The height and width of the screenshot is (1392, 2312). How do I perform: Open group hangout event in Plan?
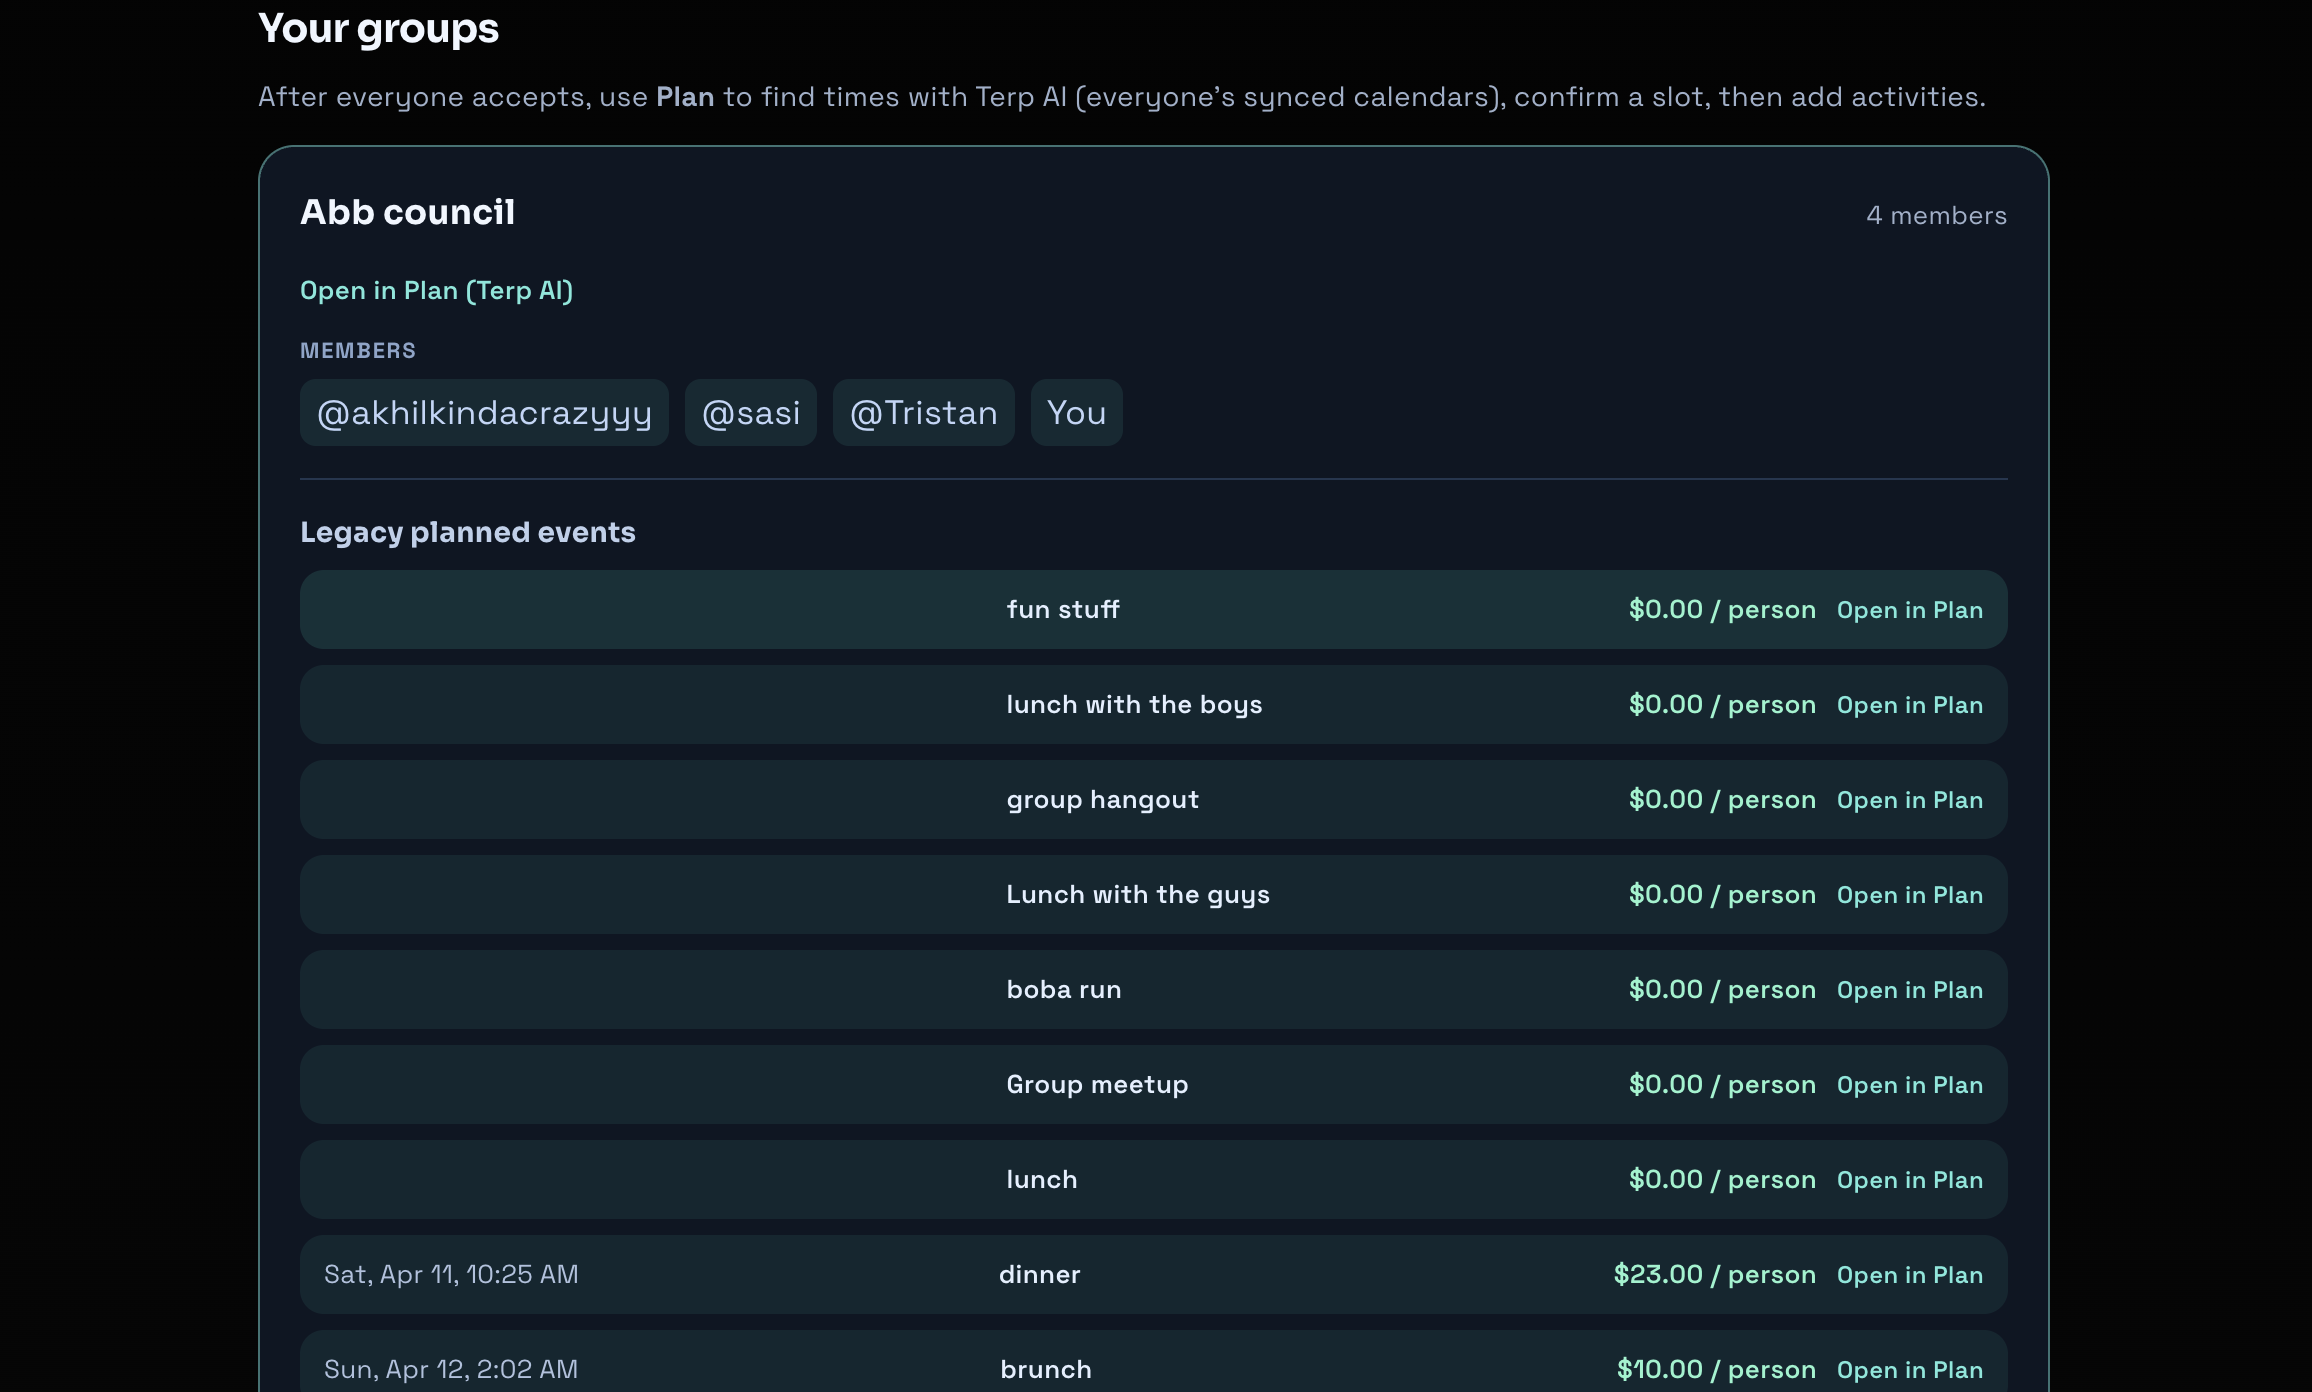(1909, 800)
